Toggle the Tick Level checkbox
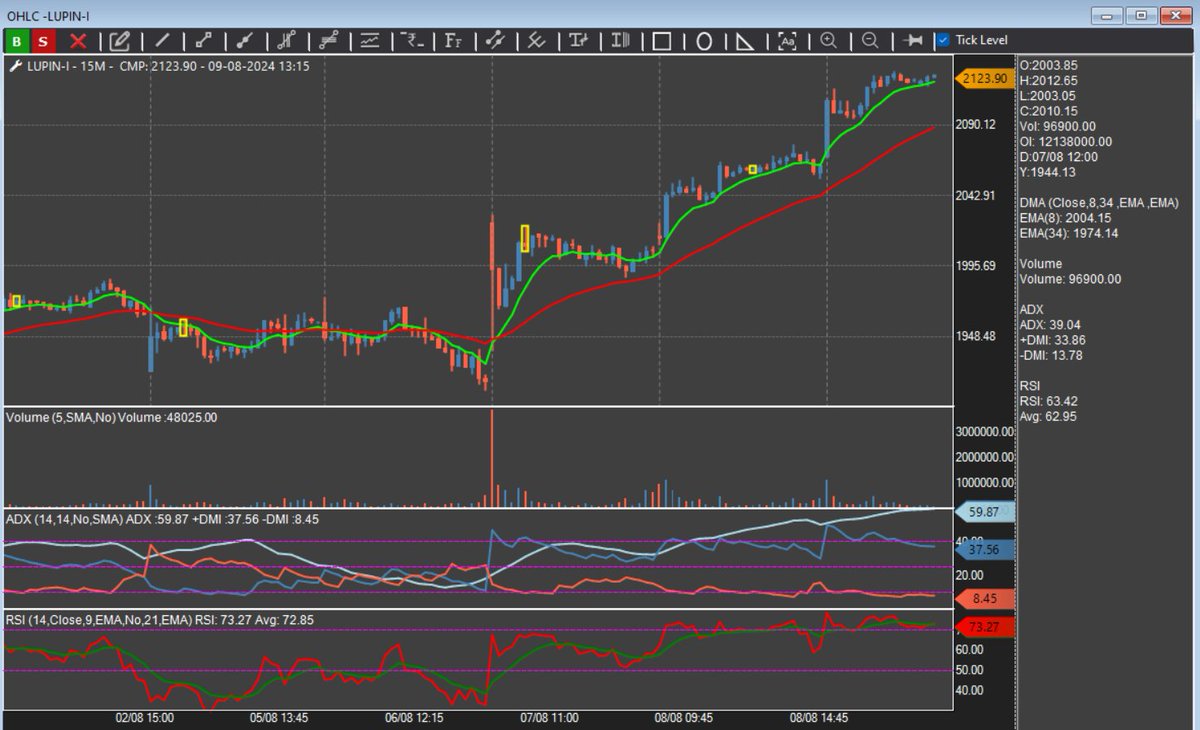The image size is (1200, 730). [x=943, y=40]
